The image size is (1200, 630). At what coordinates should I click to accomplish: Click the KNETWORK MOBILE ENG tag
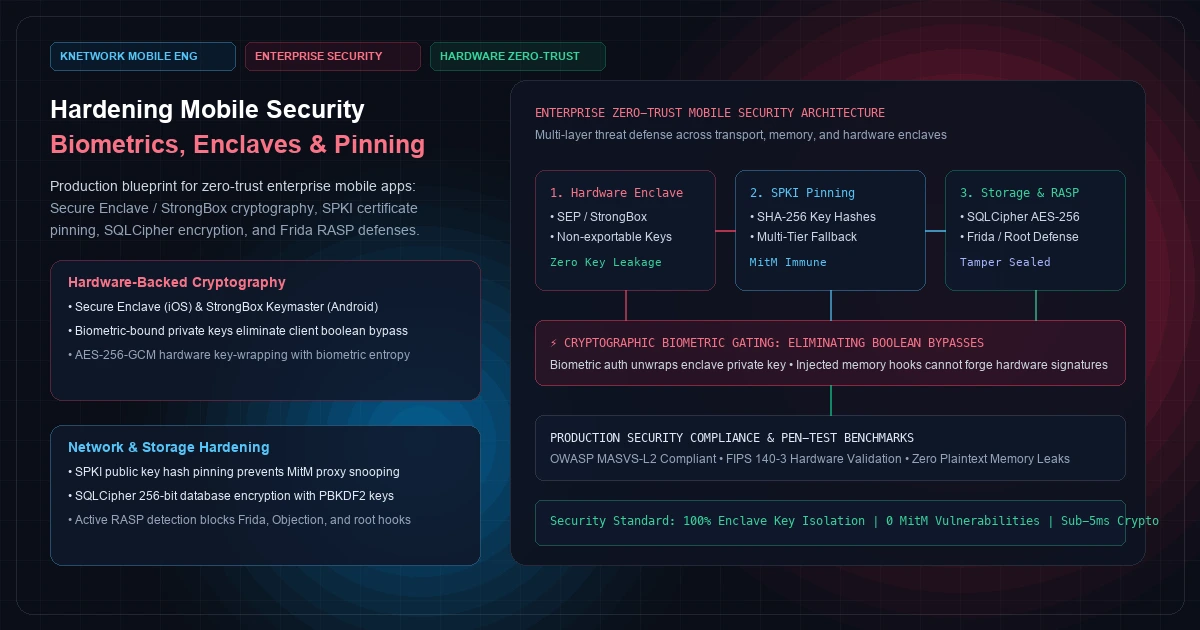pyautogui.click(x=143, y=56)
